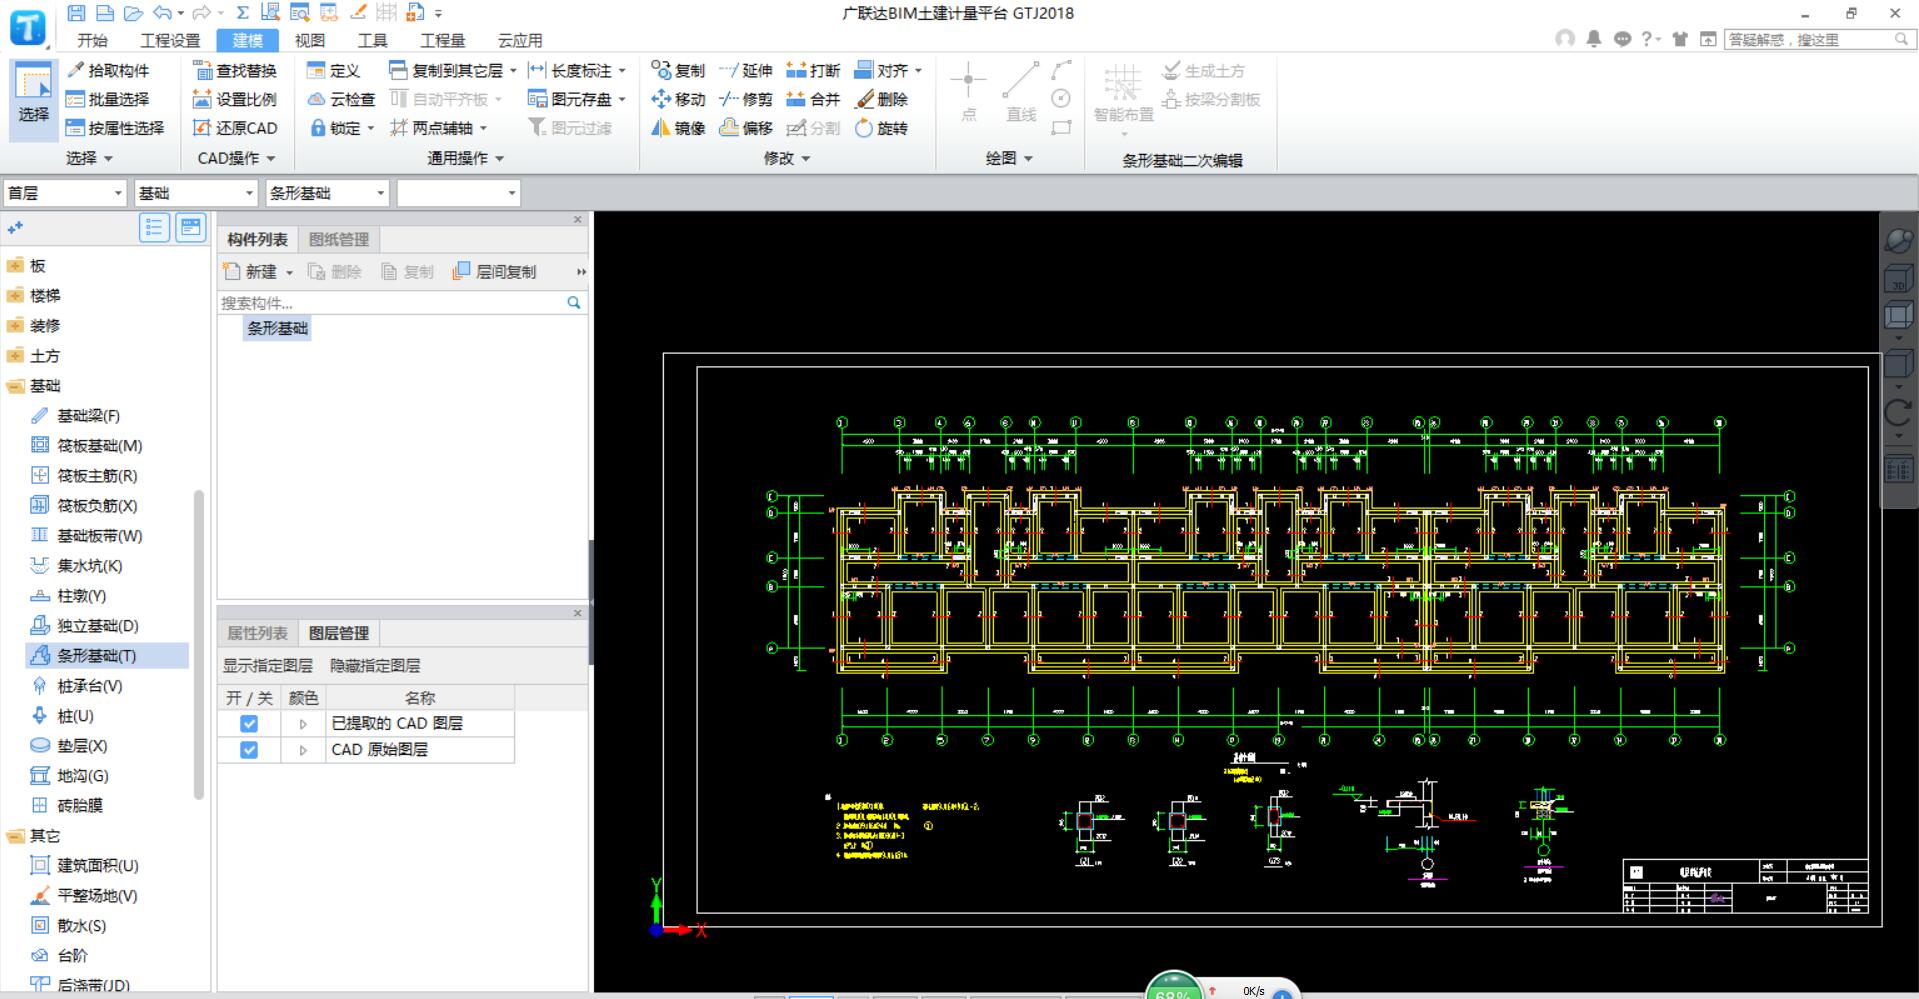Select 垫层(X) in navigation tree
1919x999 pixels.
[70, 746]
